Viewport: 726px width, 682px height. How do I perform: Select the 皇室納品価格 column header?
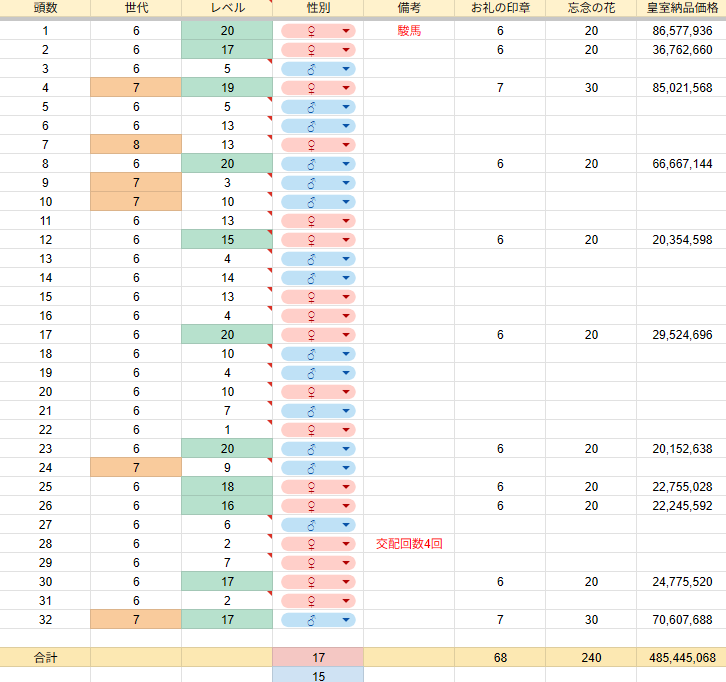coord(682,8)
